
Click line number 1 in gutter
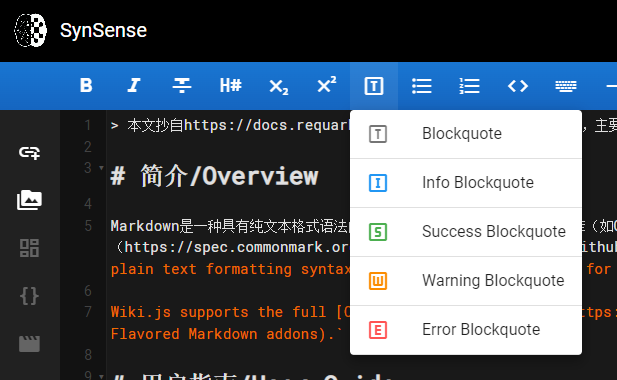(89, 125)
